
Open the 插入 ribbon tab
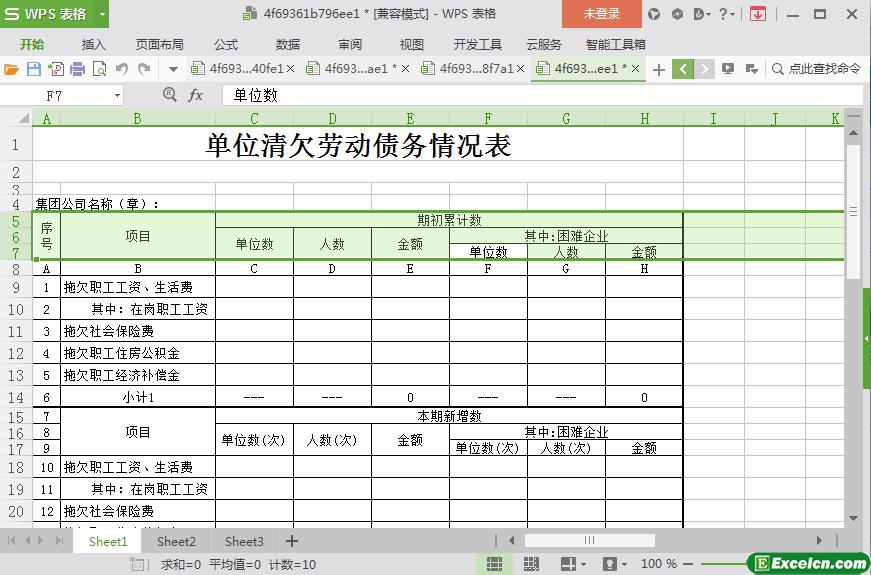point(93,44)
